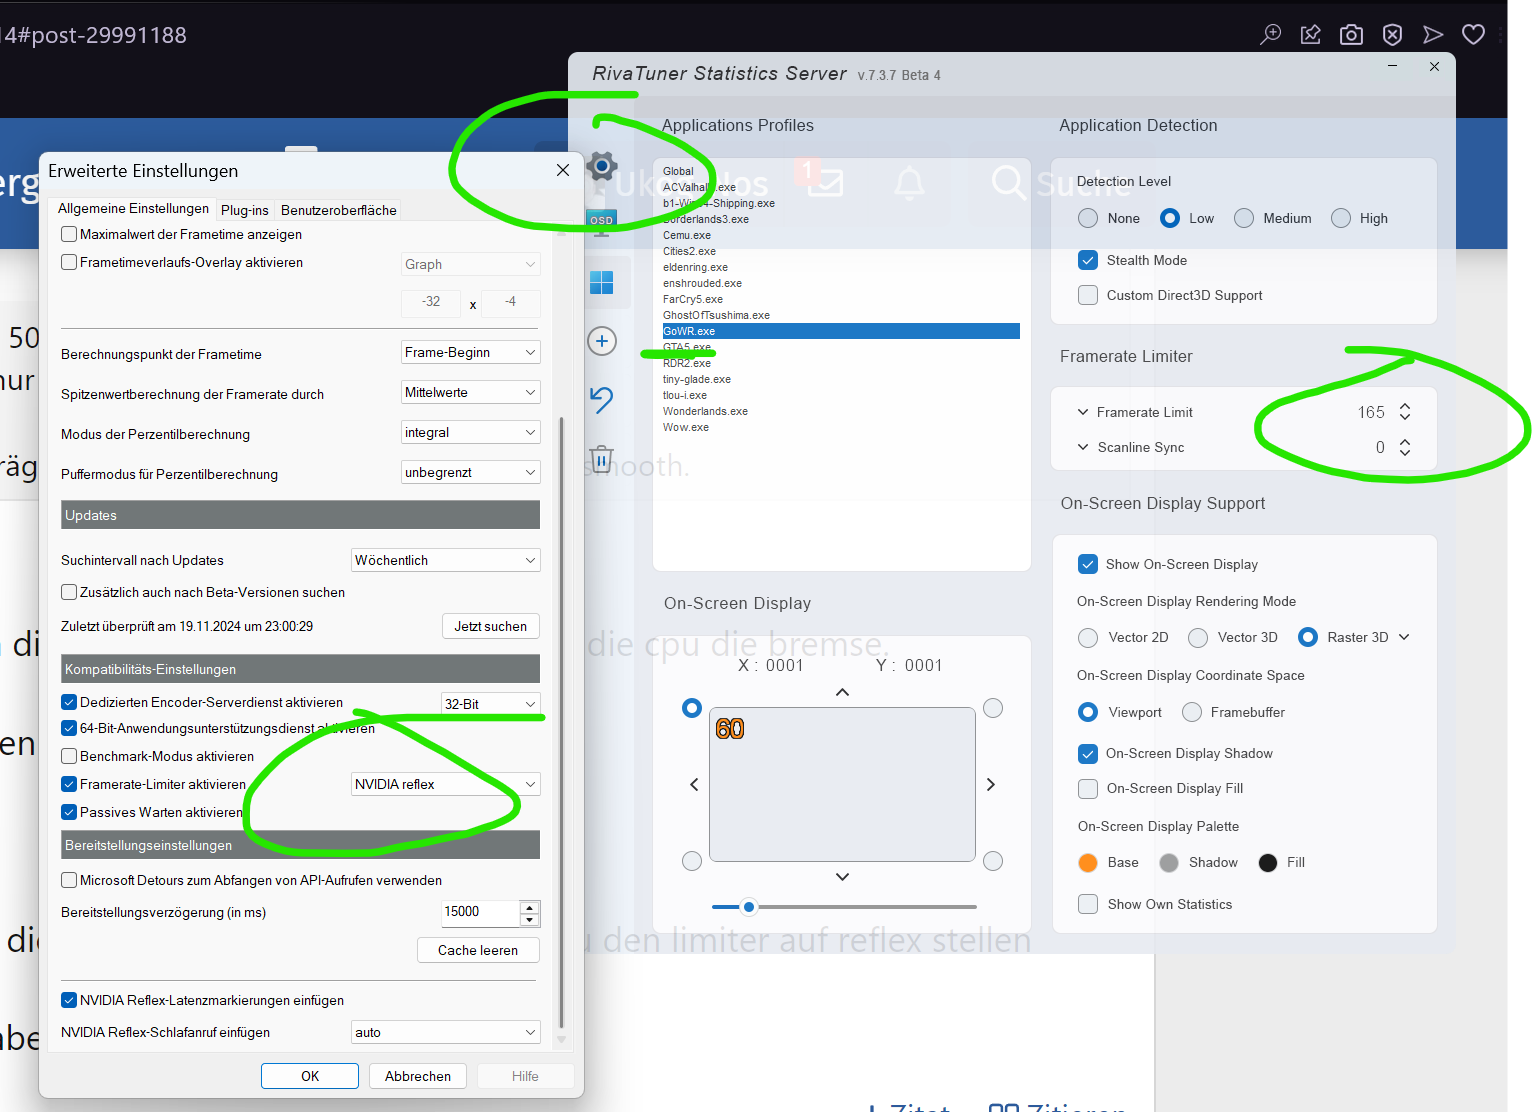This screenshot has width=1533, height=1112.
Task: Toggle Passives Warten aktivieren checkbox
Action: pos(69,812)
